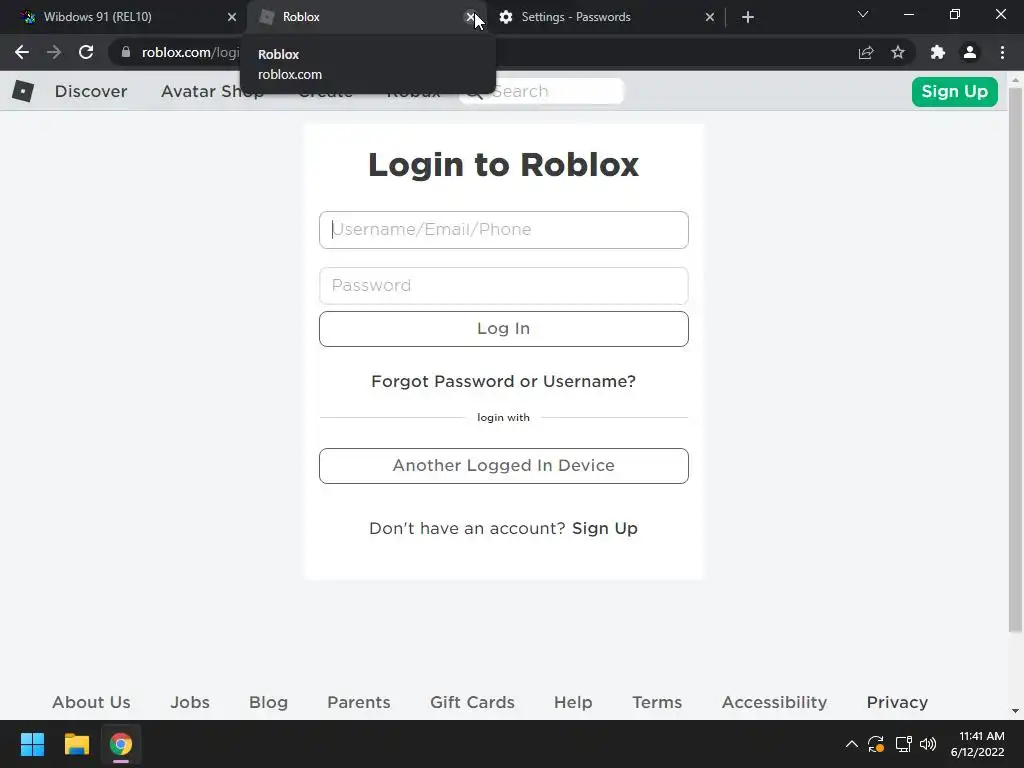Image resolution: width=1024 pixels, height=768 pixels.
Task: Click the Roblox logo icon
Action: pyautogui.click(x=23, y=91)
